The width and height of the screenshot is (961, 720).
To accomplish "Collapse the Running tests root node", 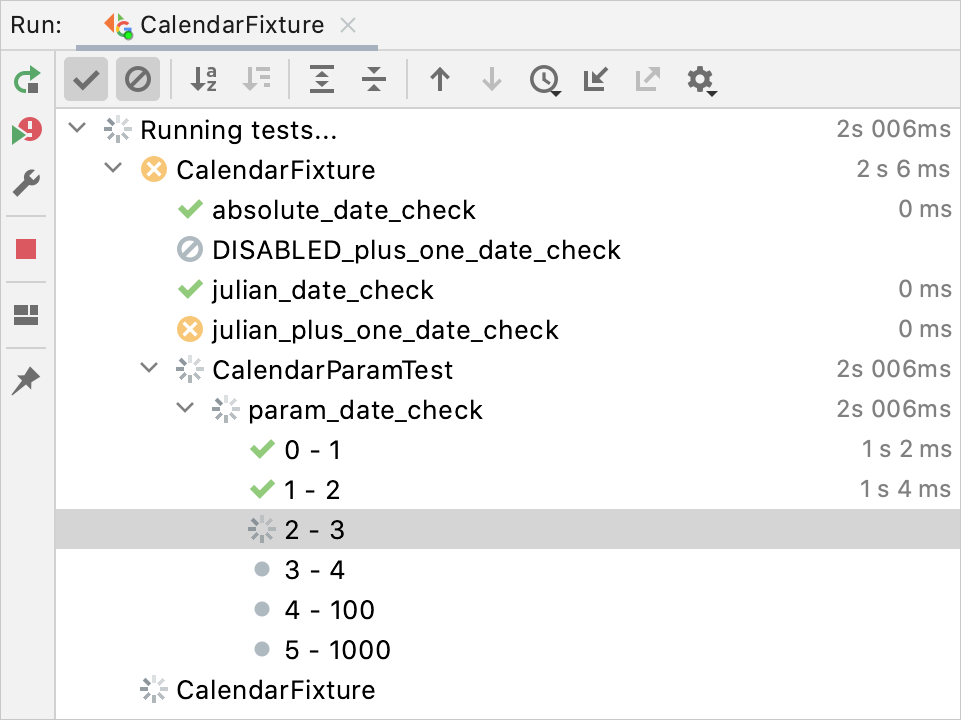I will click(x=77, y=128).
